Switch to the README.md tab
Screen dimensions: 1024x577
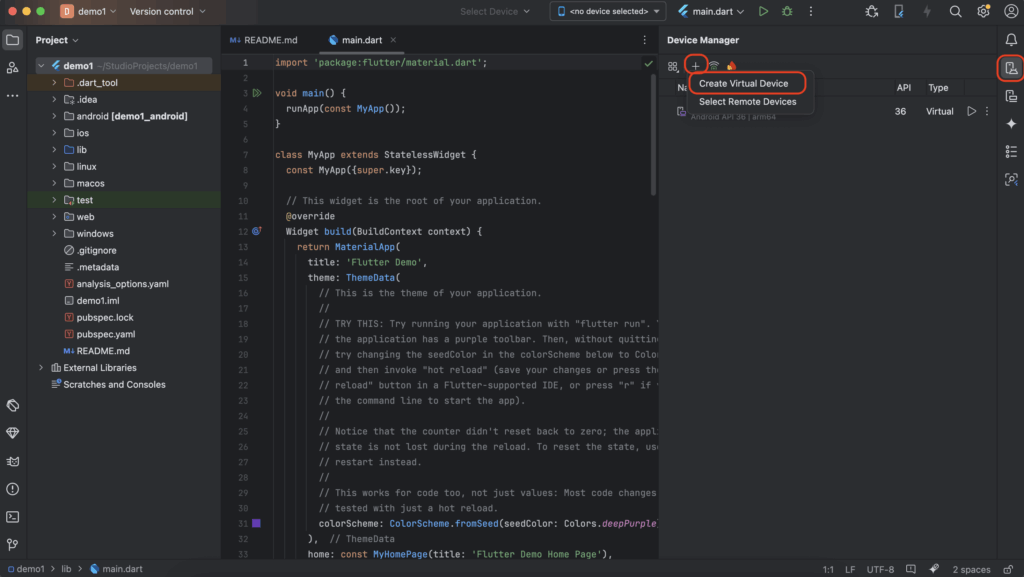[264, 40]
